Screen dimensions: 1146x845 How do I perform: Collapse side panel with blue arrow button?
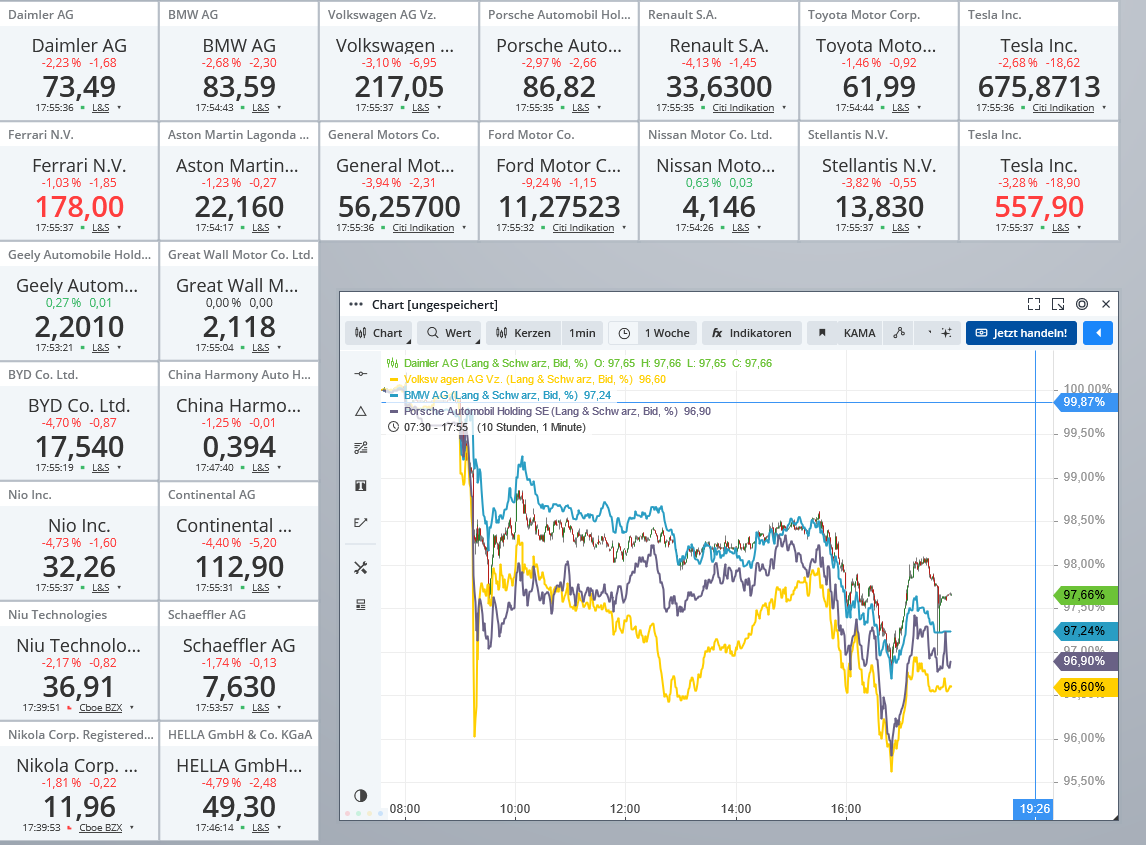1098,333
